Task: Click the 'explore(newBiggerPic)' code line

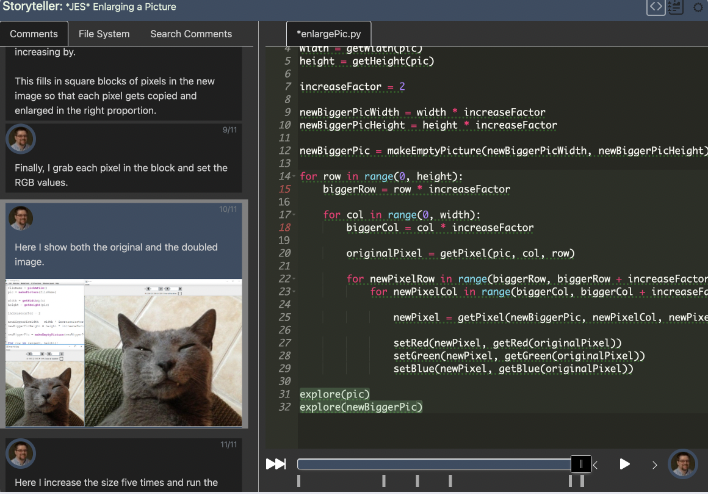Action: pyautogui.click(x=361, y=407)
